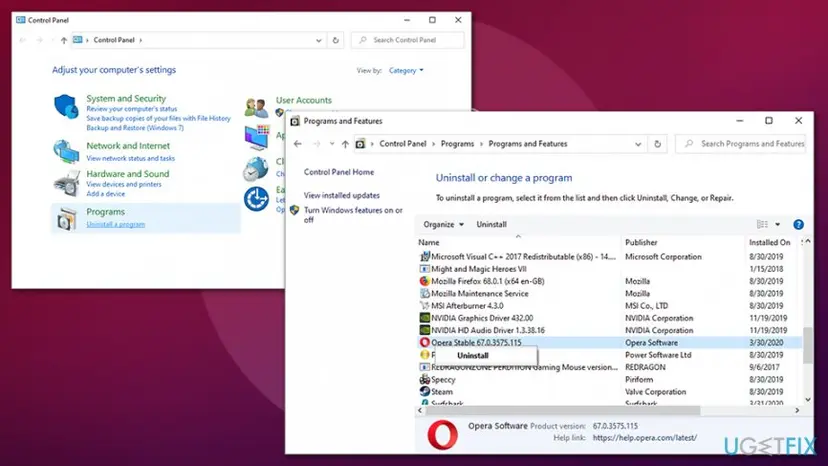The image size is (828, 466).
Task: Open the view options dropdown arrow
Action: (777, 225)
